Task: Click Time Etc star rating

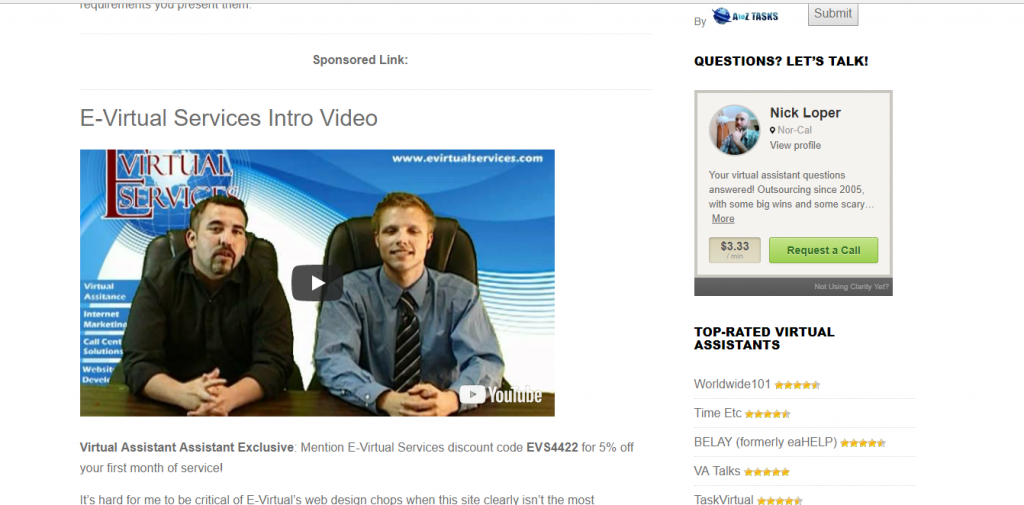Action: 767,414
